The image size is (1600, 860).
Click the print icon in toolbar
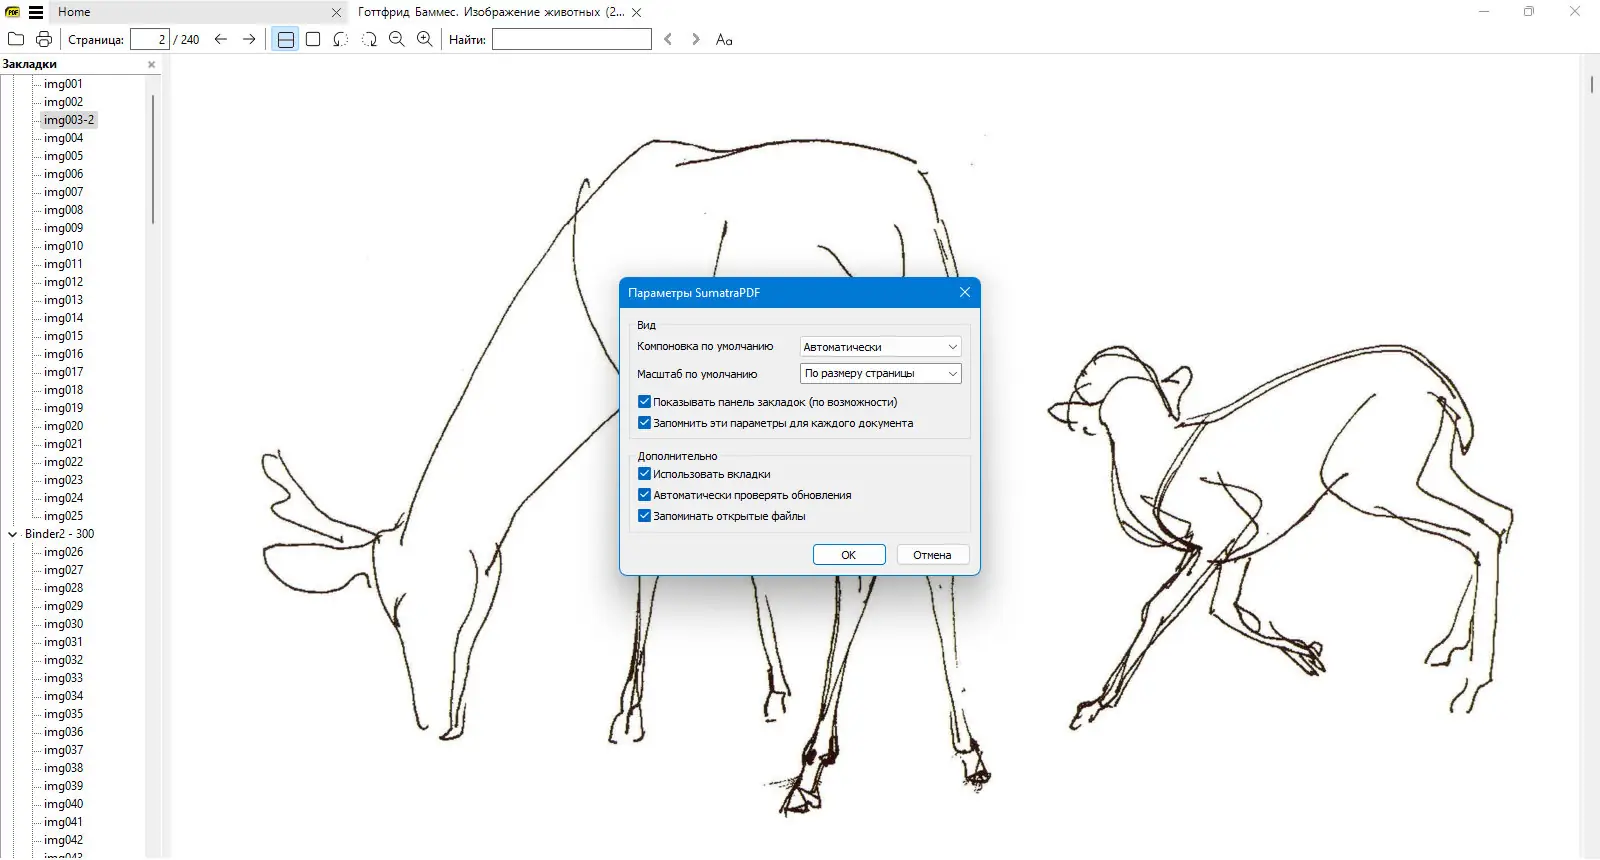pyautogui.click(x=44, y=39)
